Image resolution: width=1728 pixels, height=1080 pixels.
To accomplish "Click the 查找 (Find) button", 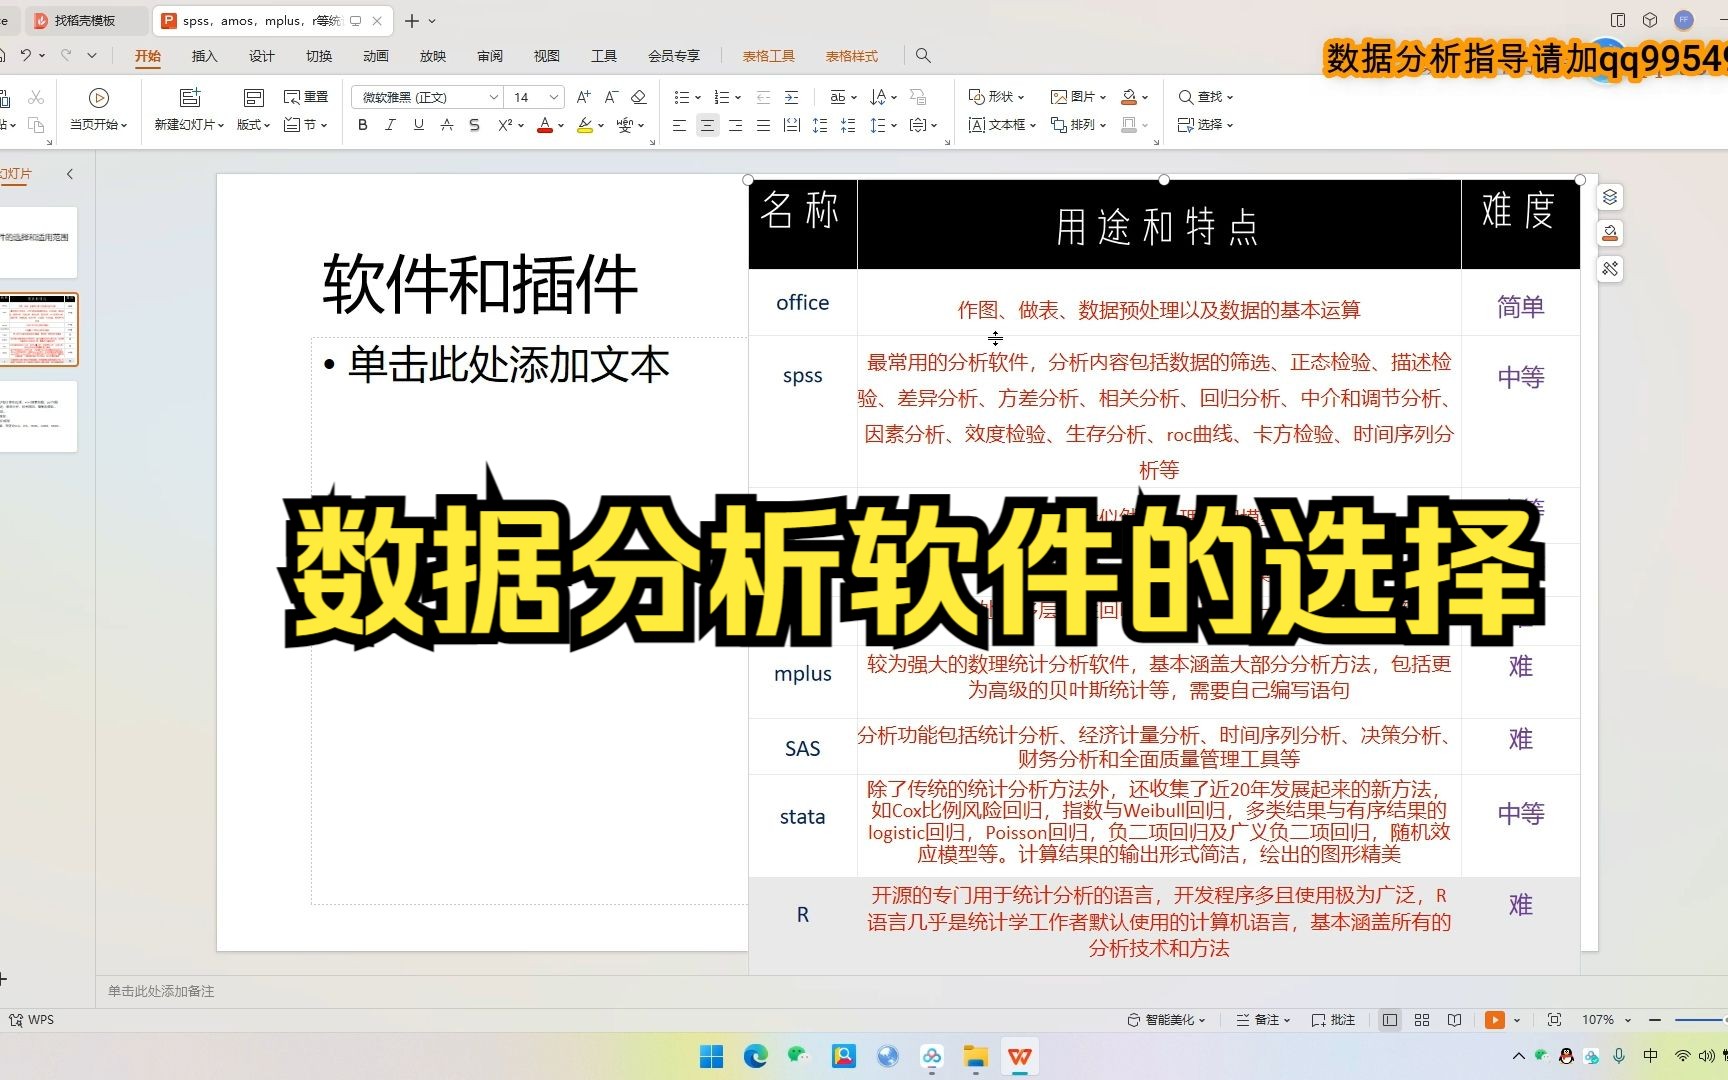I will tap(1205, 97).
